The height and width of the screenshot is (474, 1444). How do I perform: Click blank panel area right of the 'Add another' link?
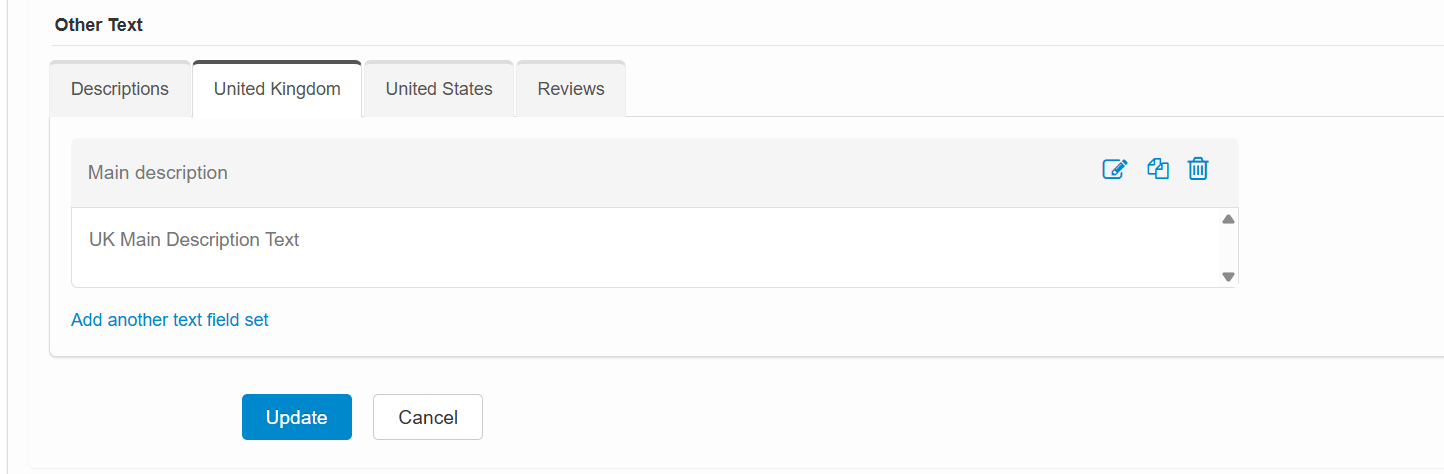(700, 320)
